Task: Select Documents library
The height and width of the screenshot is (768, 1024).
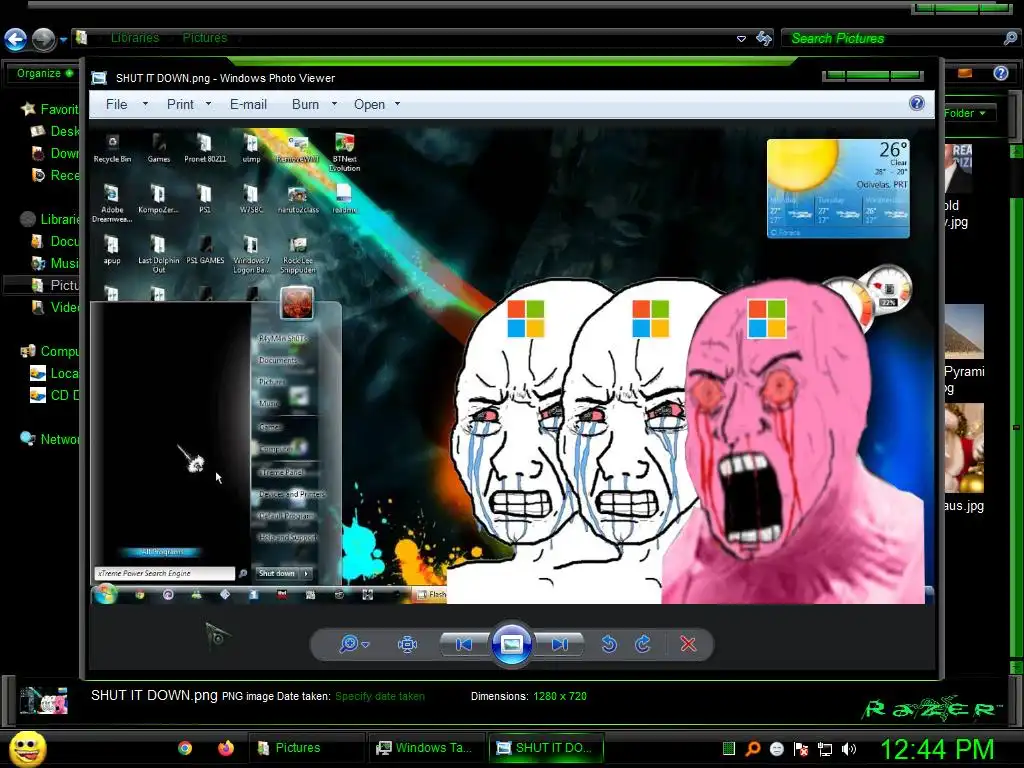Action: click(56, 242)
